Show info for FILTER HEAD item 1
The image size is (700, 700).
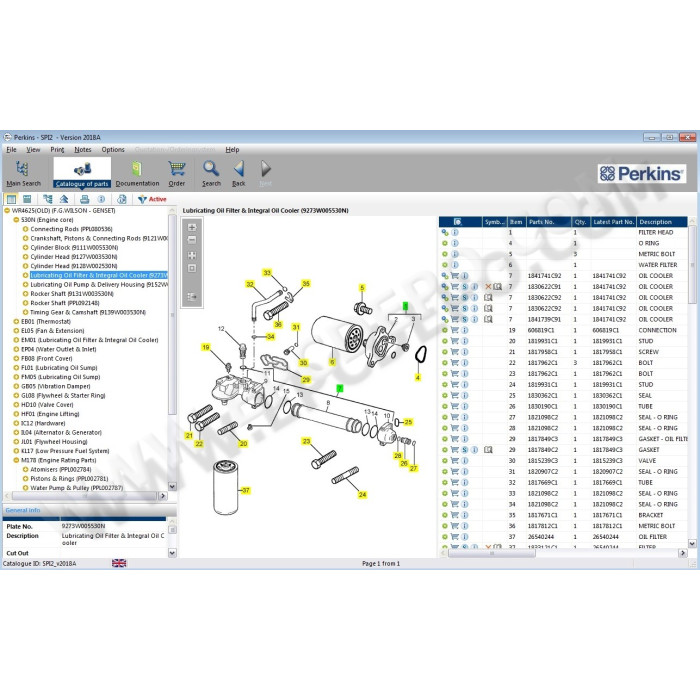[455, 233]
